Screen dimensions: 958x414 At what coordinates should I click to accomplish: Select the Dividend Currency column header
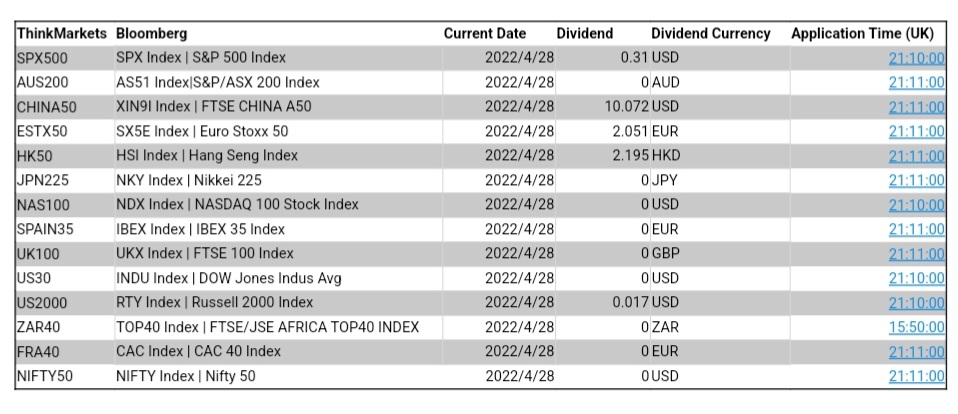(710, 34)
